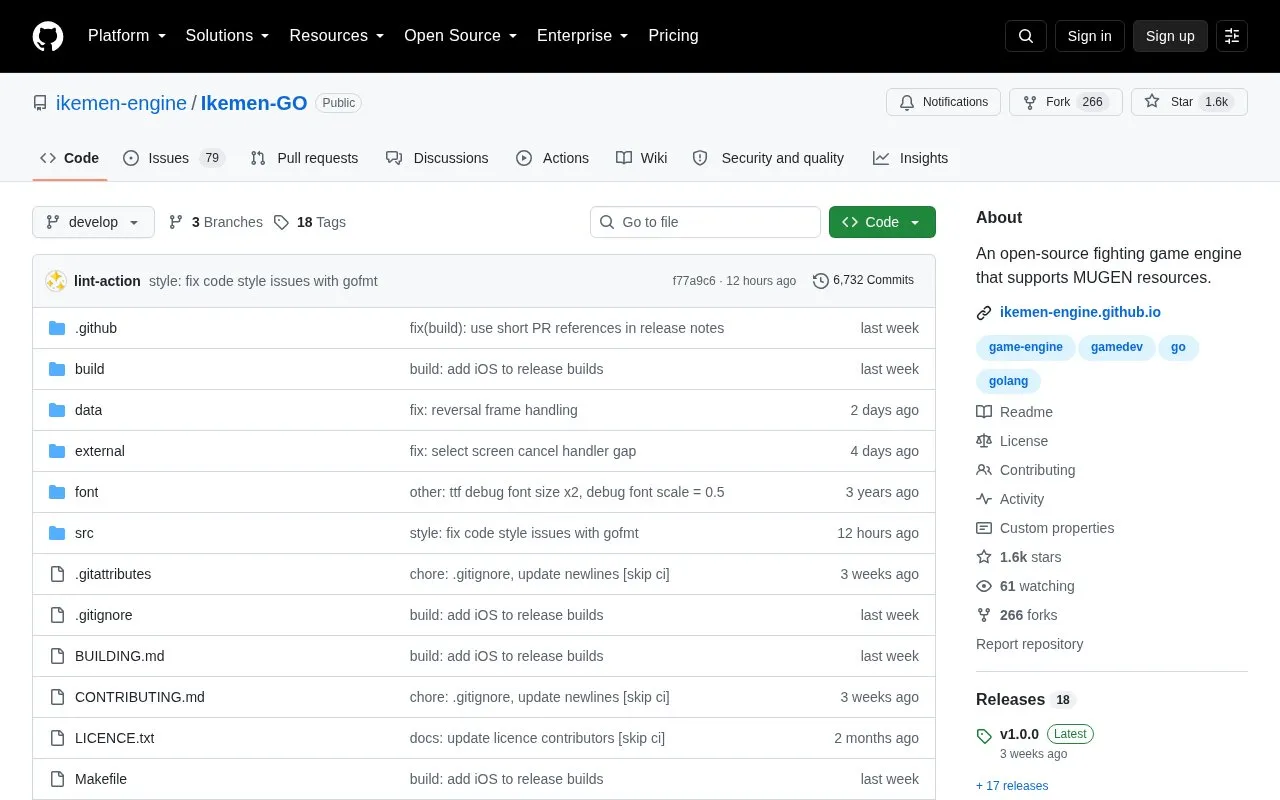The height and width of the screenshot is (800, 1280).
Task: Click the Go to file input
Action: pyautogui.click(x=705, y=222)
